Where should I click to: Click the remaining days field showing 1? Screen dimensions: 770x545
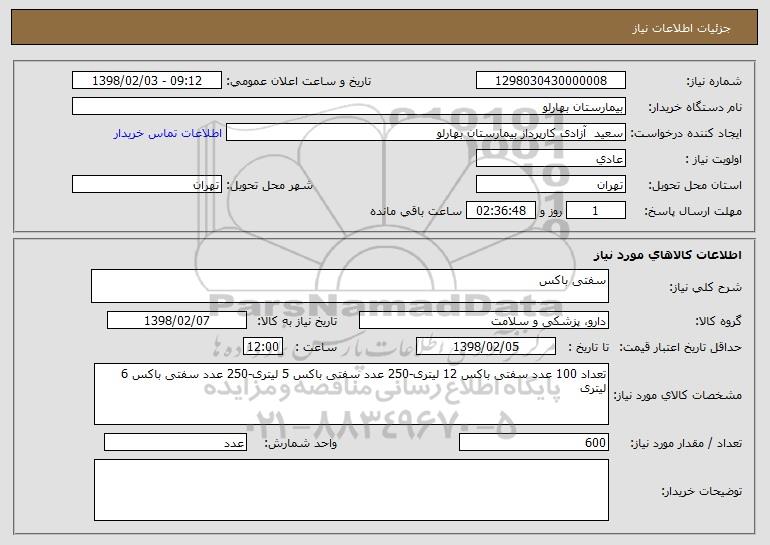point(596,211)
